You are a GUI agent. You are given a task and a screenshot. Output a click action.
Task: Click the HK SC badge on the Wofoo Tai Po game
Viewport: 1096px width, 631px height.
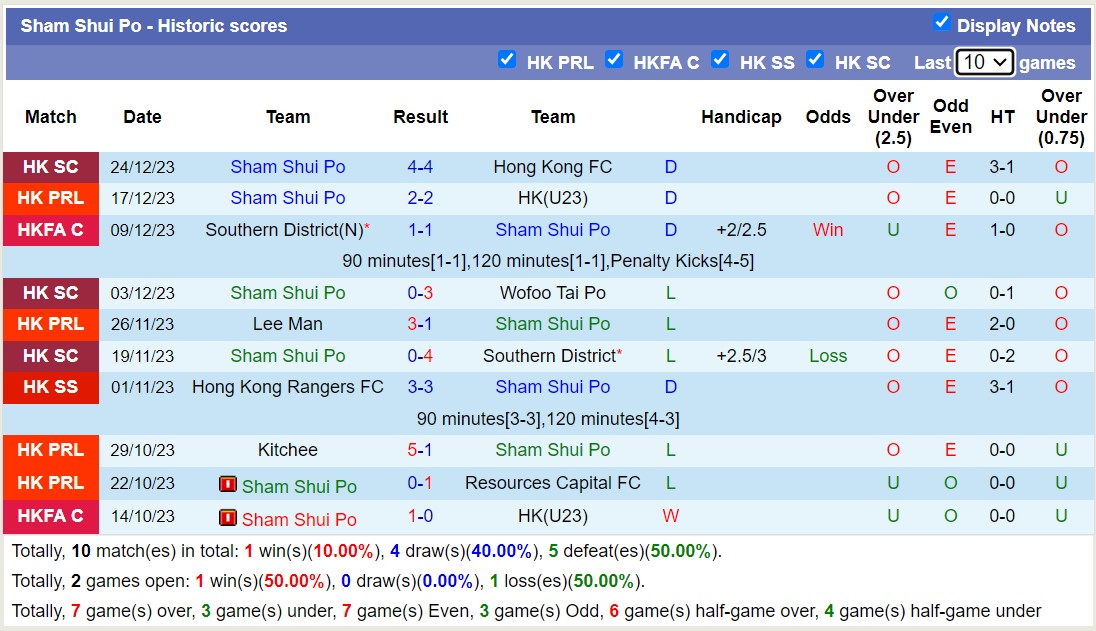[50, 293]
